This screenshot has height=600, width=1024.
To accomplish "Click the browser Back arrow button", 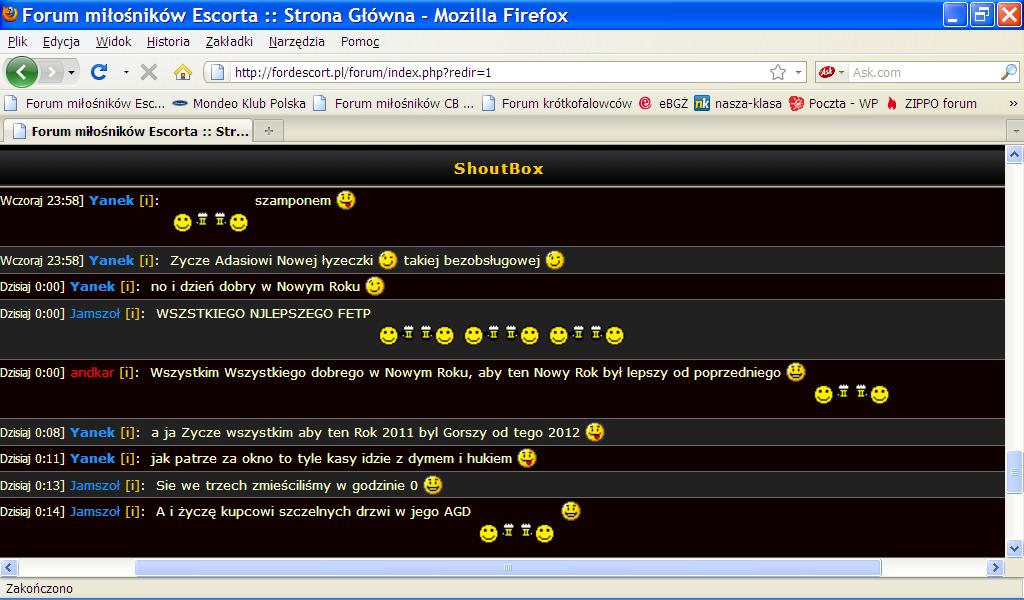I will 22,72.
